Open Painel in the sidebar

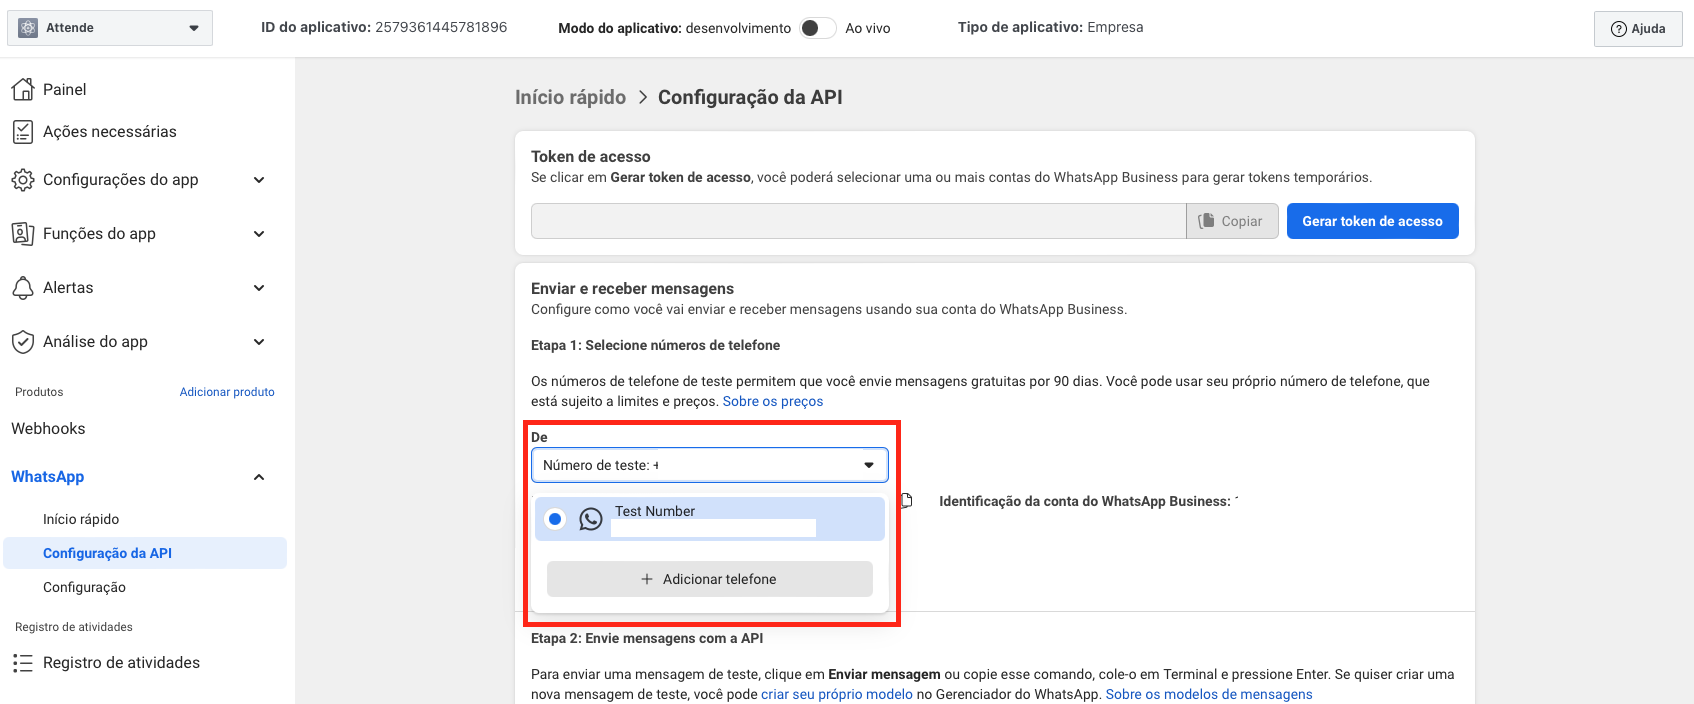point(64,89)
